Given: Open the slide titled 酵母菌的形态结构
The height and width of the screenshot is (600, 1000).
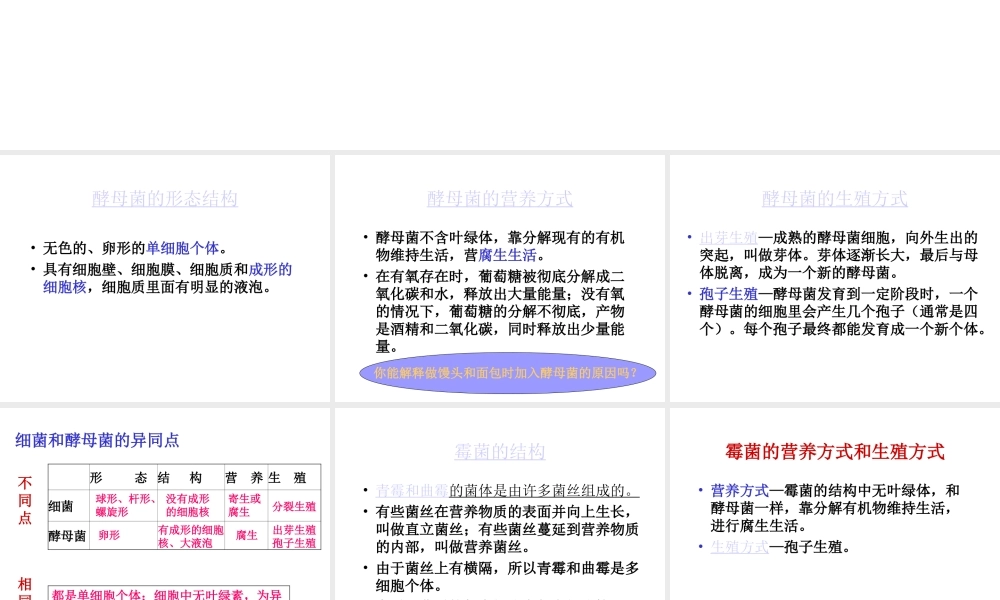Looking at the screenshot, I should pyautogui.click(x=165, y=198).
